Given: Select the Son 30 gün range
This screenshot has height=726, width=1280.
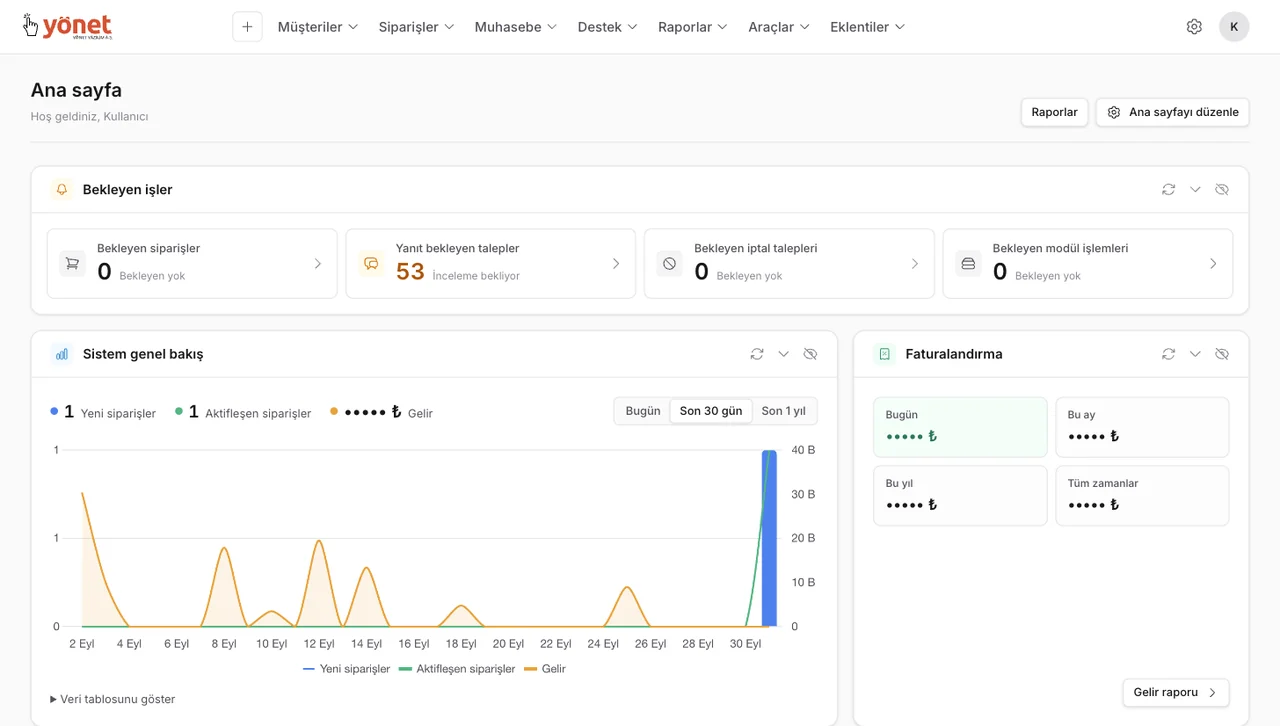Looking at the screenshot, I should point(711,411).
